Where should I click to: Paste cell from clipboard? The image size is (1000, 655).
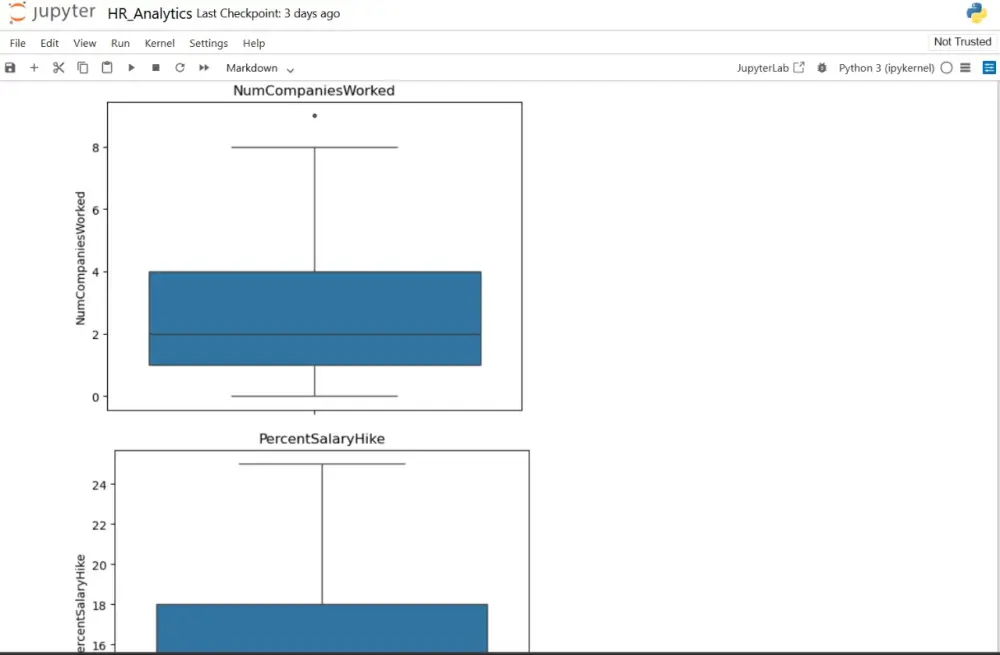pyautogui.click(x=106, y=67)
